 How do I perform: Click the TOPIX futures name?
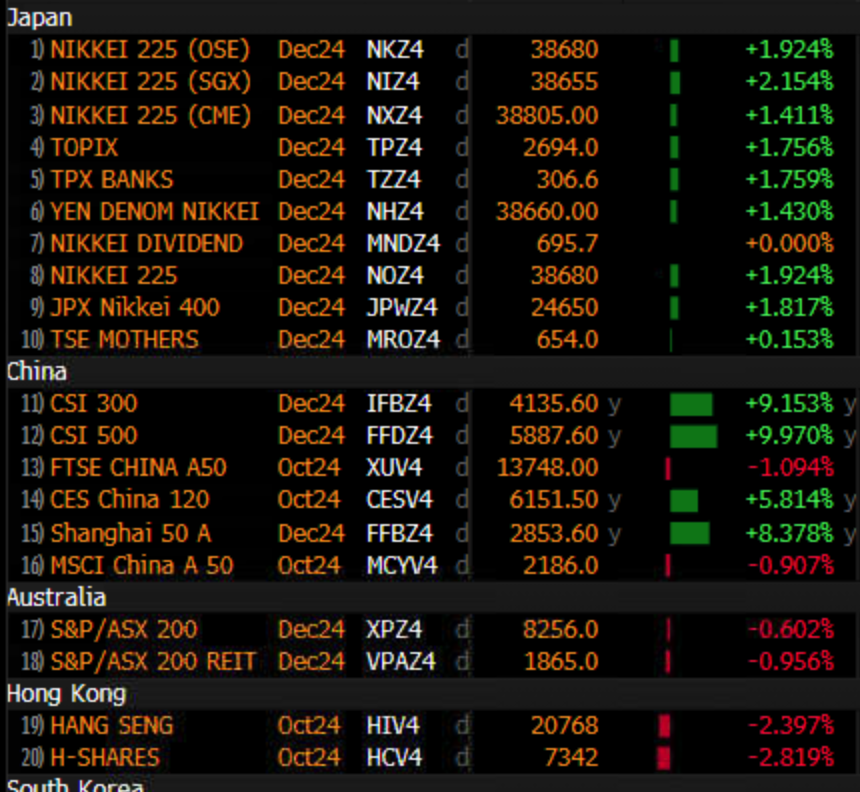tap(84, 147)
